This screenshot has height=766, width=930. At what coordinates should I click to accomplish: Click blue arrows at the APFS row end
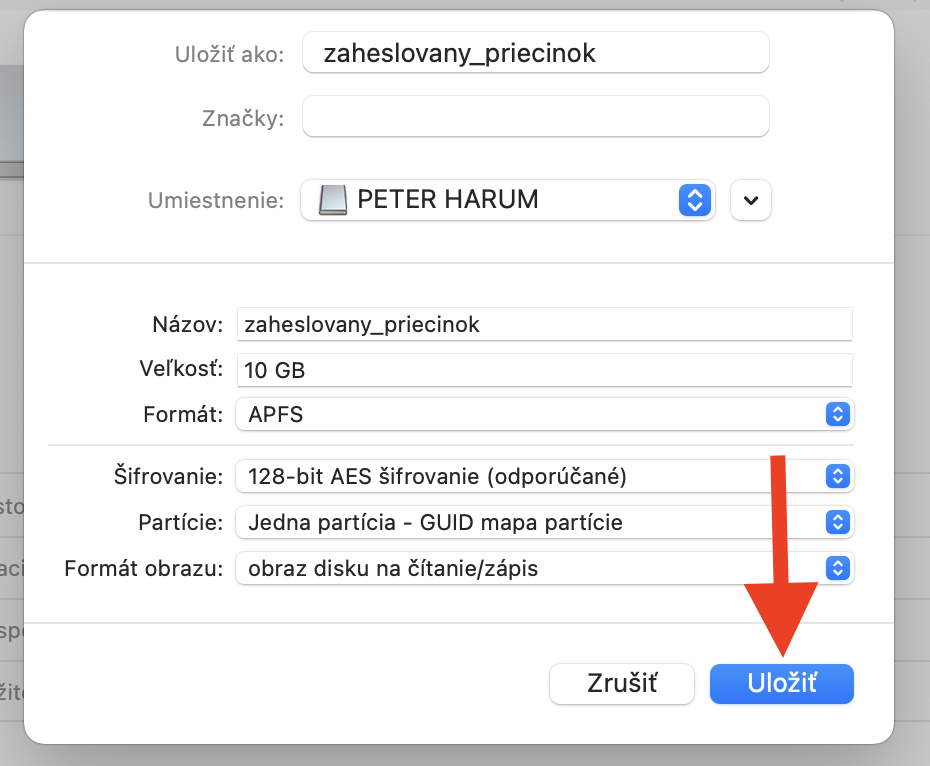(837, 414)
